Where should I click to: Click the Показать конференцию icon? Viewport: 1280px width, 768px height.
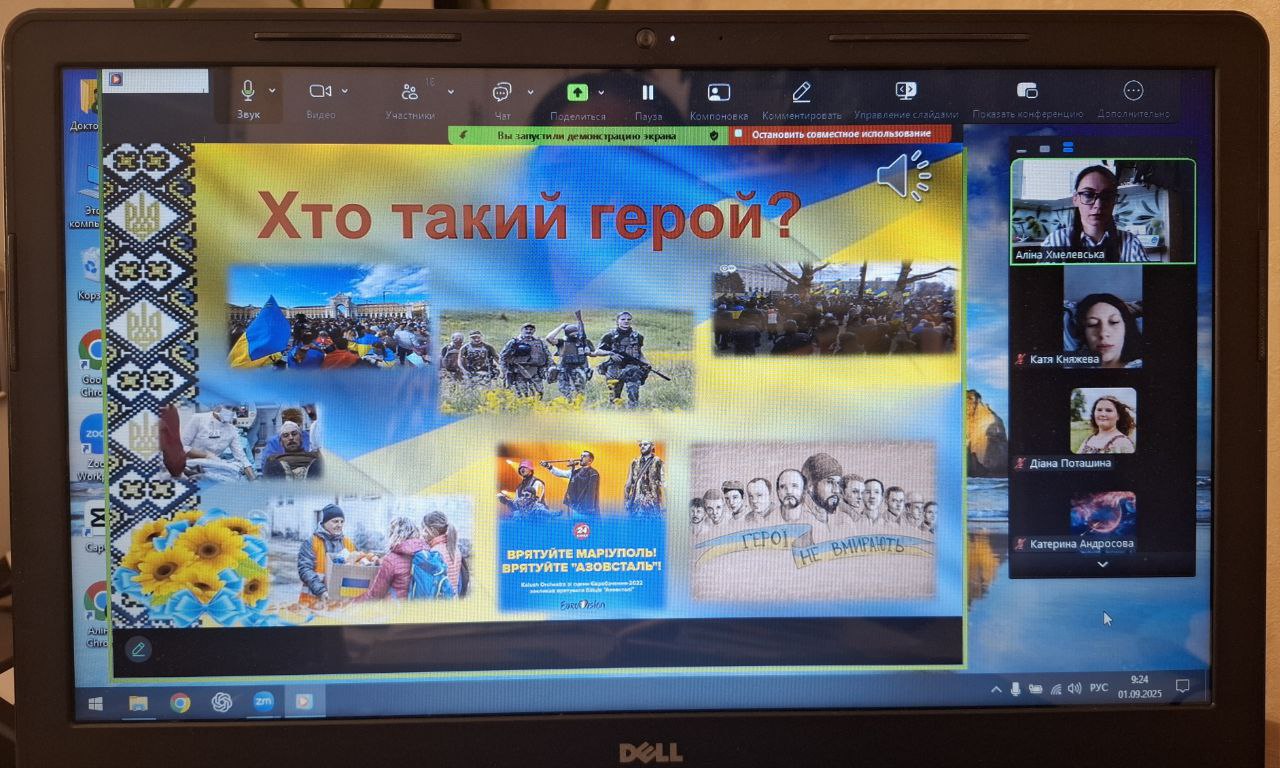pos(1027,91)
